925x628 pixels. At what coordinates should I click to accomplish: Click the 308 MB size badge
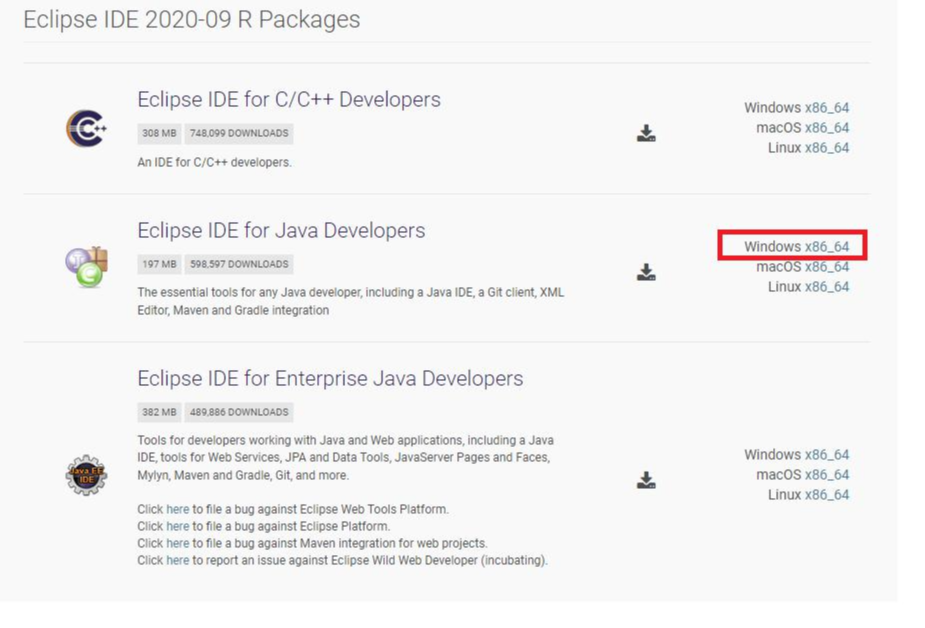pyautogui.click(x=159, y=133)
